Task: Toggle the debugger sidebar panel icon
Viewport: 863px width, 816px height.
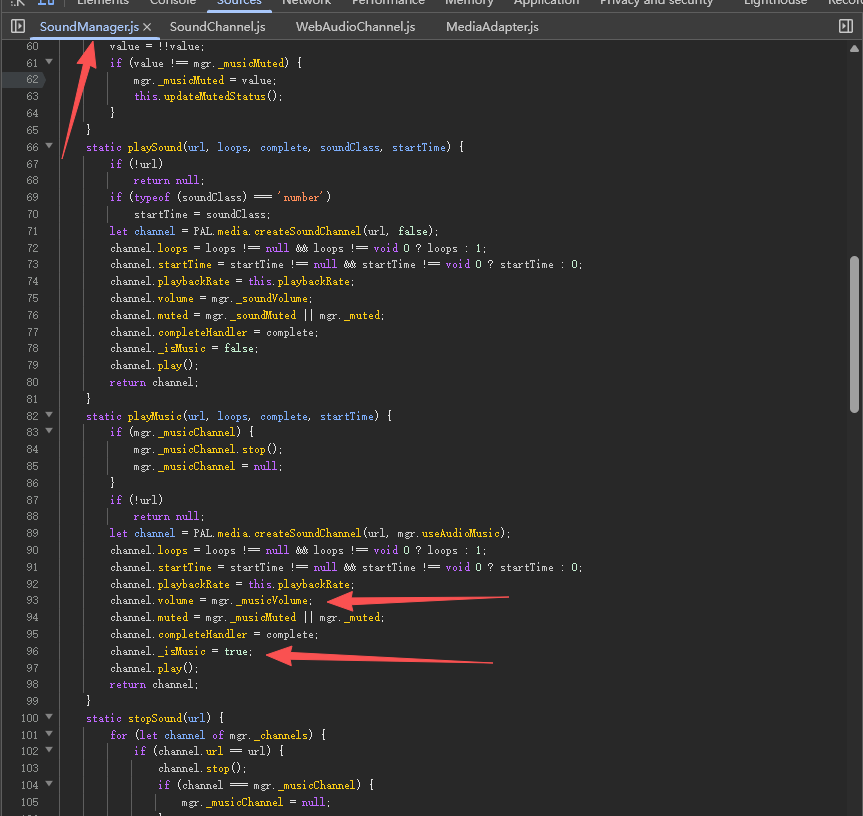Action: [x=845, y=26]
